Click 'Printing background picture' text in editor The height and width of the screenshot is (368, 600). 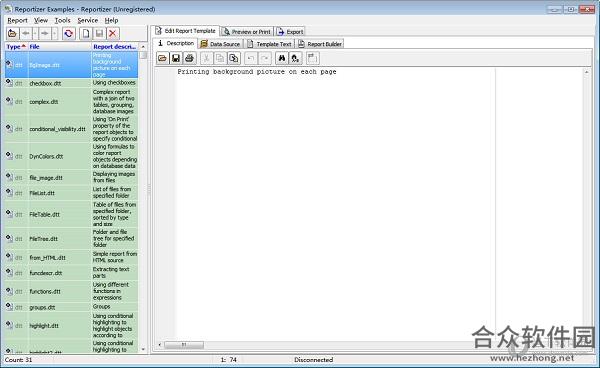pyautogui.click(x=257, y=72)
